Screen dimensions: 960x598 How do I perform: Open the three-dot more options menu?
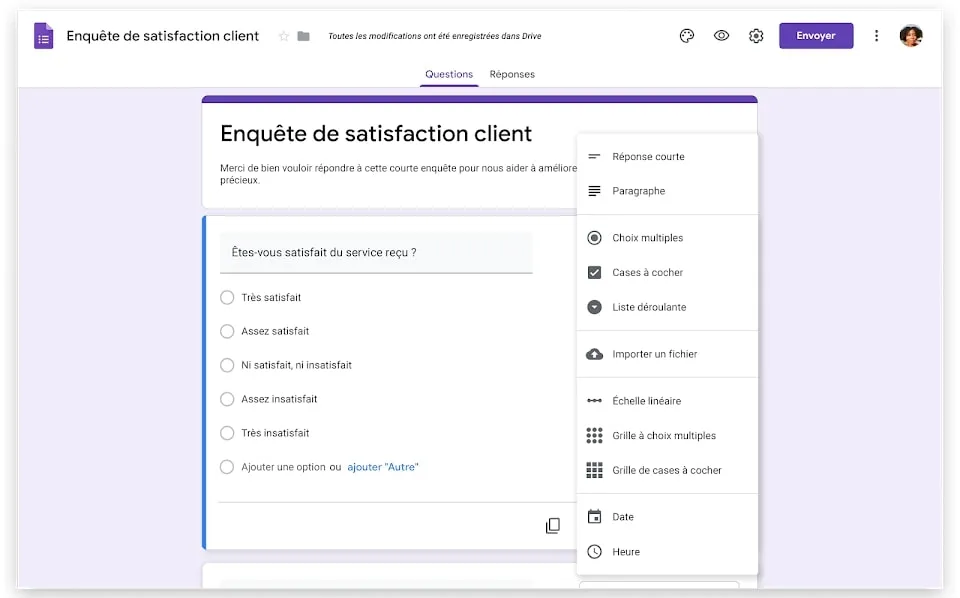click(876, 36)
